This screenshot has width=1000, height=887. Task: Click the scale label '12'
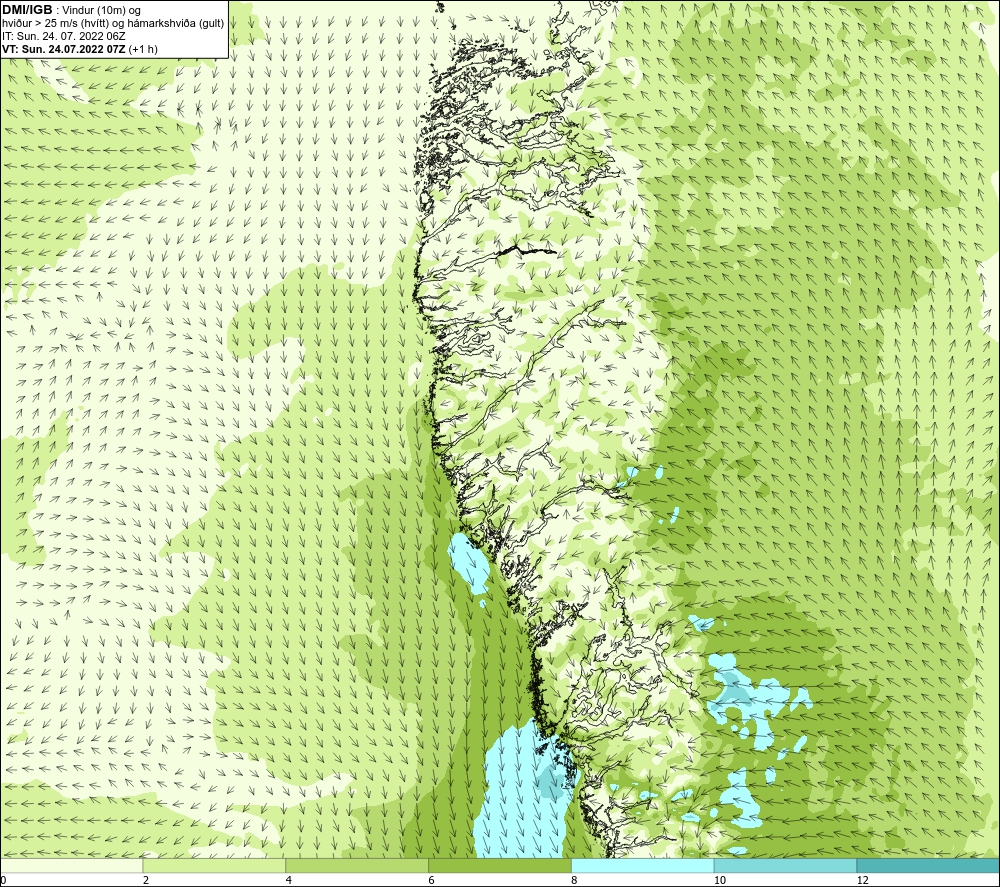click(x=862, y=880)
